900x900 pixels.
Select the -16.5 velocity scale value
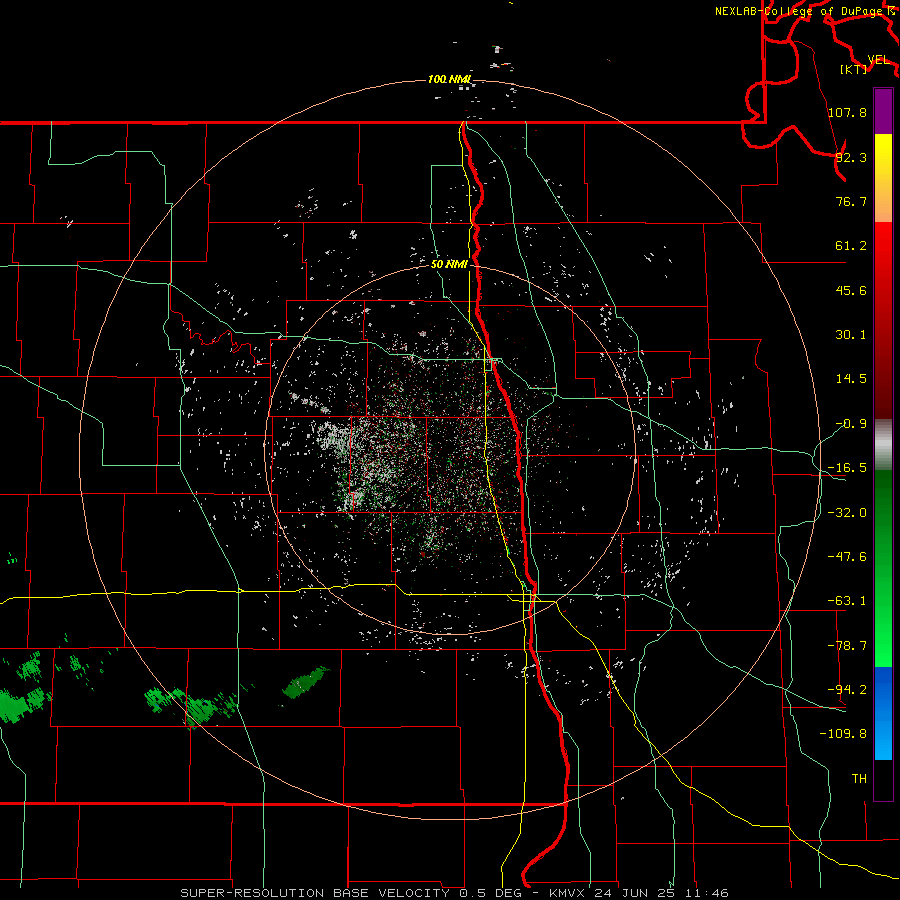coord(847,468)
